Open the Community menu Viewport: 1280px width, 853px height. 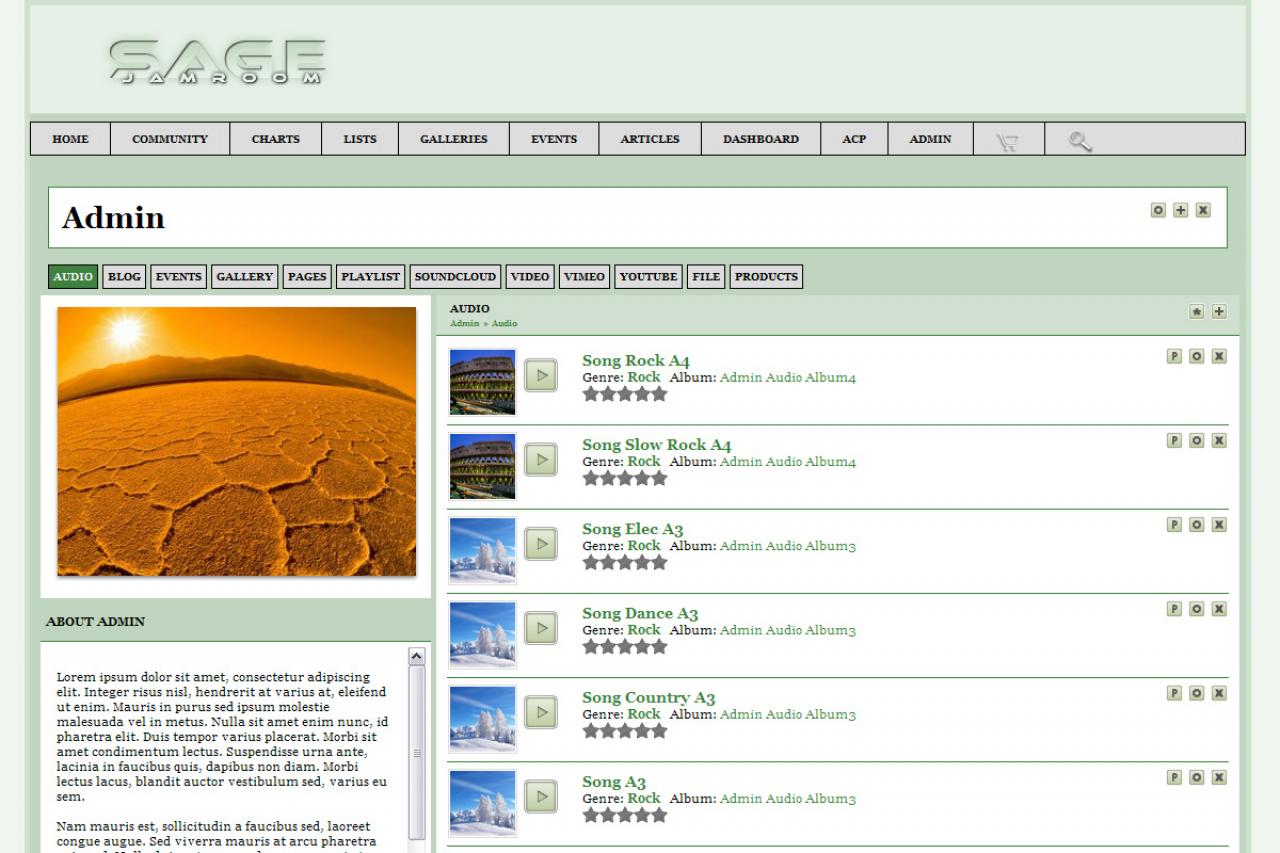pyautogui.click(x=170, y=139)
